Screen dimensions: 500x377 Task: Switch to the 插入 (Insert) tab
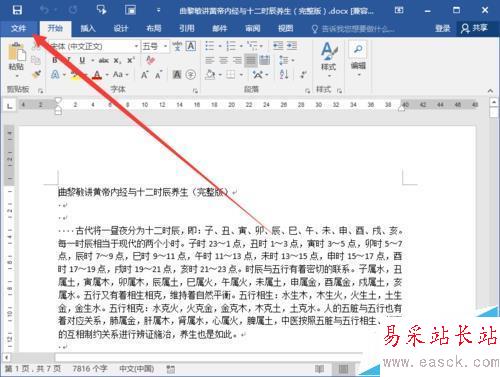[x=88, y=29]
